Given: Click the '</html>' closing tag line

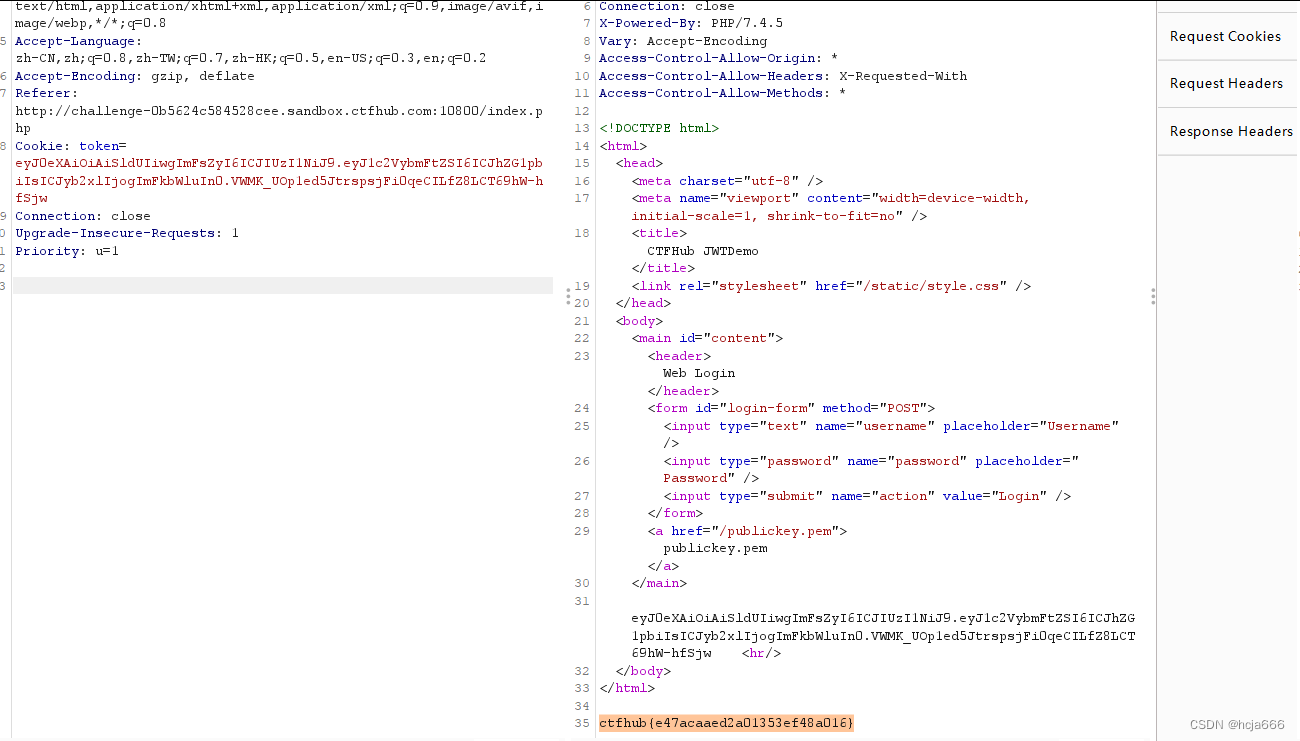Looking at the screenshot, I should point(627,688).
